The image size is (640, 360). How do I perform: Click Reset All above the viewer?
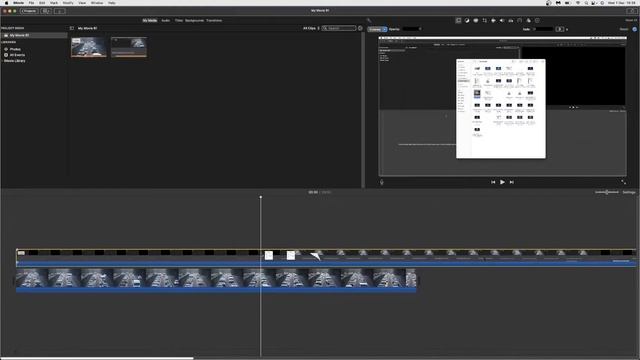[x=631, y=20]
